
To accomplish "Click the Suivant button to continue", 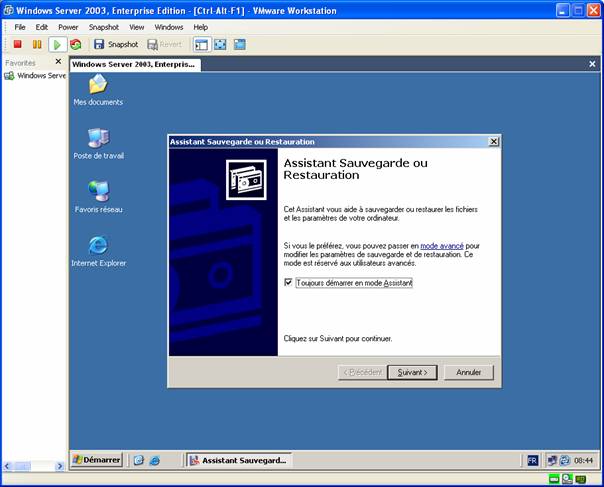I will [412, 372].
